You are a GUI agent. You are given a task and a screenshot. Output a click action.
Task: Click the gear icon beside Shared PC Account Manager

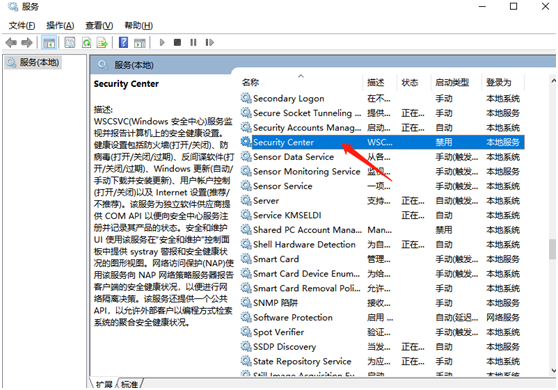(246, 229)
